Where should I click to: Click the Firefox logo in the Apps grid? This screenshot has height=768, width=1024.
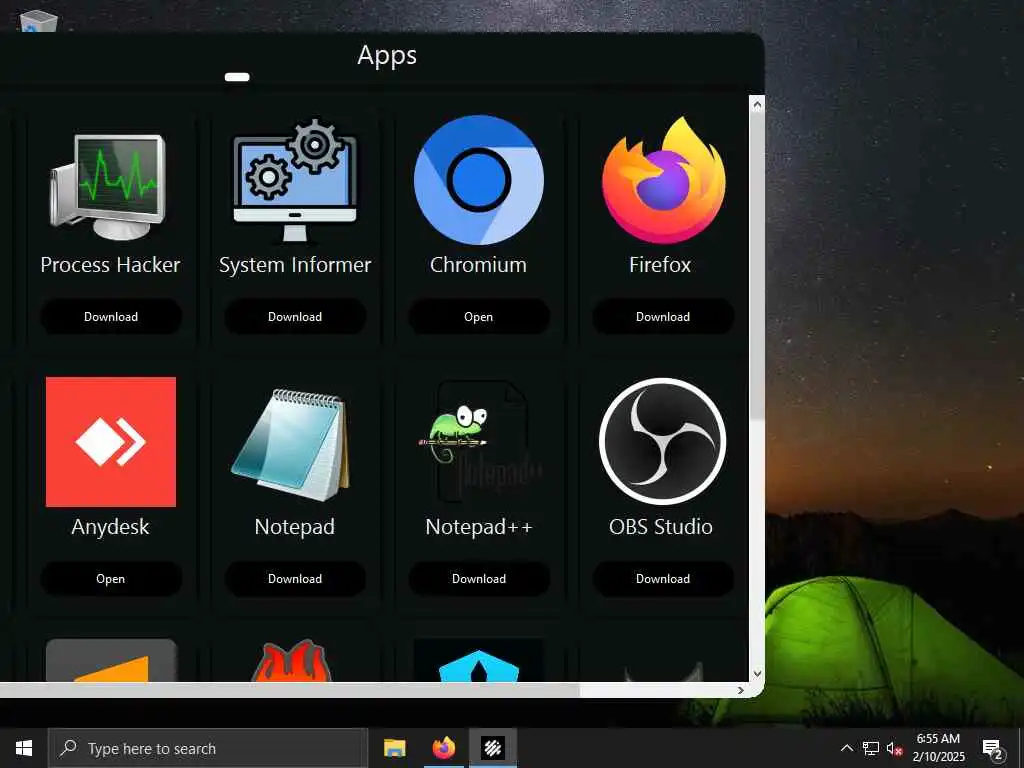[663, 180]
